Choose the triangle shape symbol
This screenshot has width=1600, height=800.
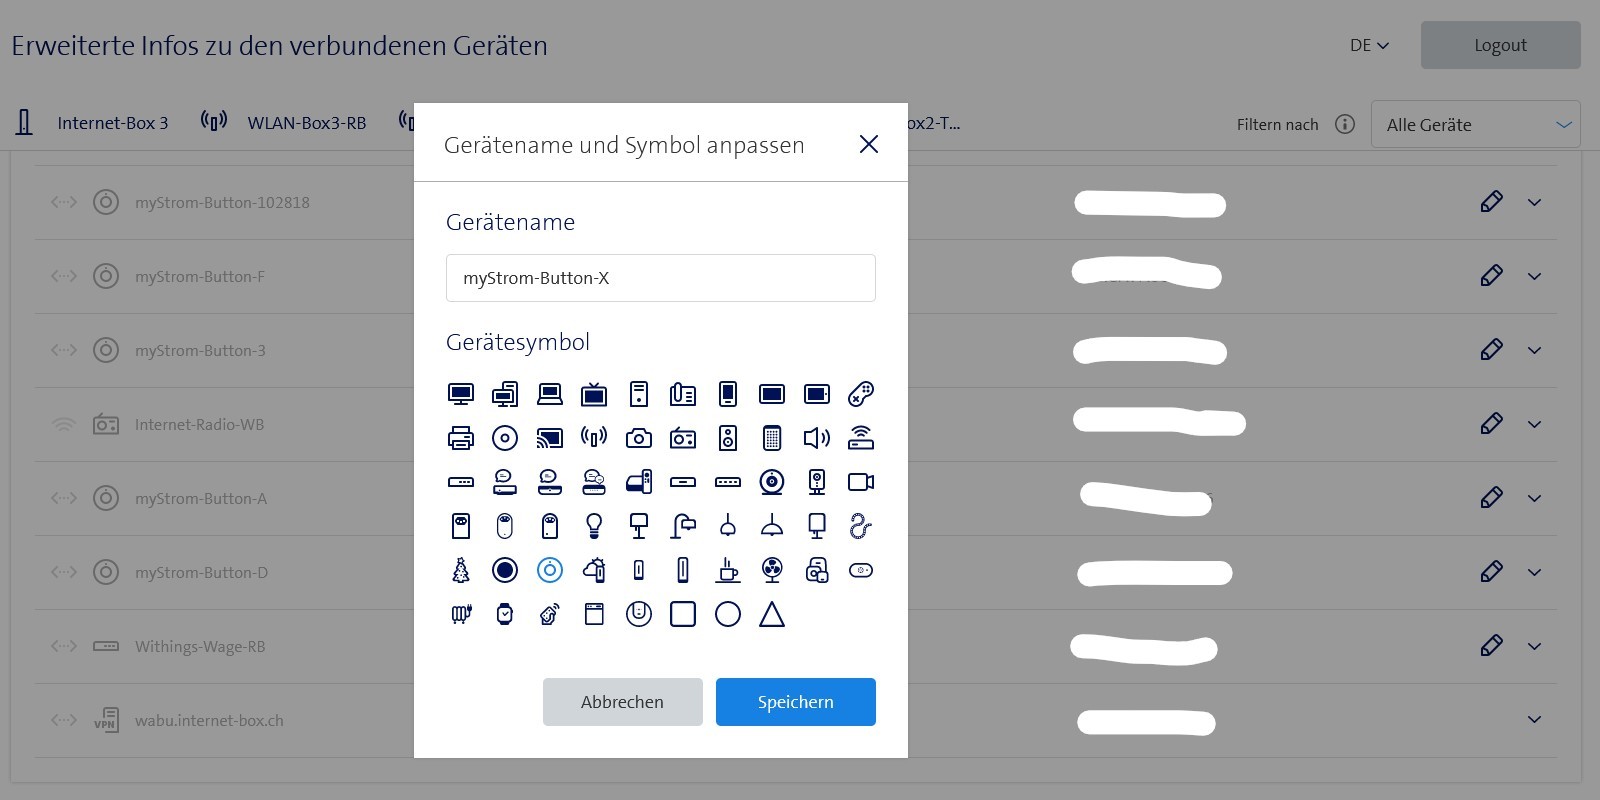pos(772,614)
